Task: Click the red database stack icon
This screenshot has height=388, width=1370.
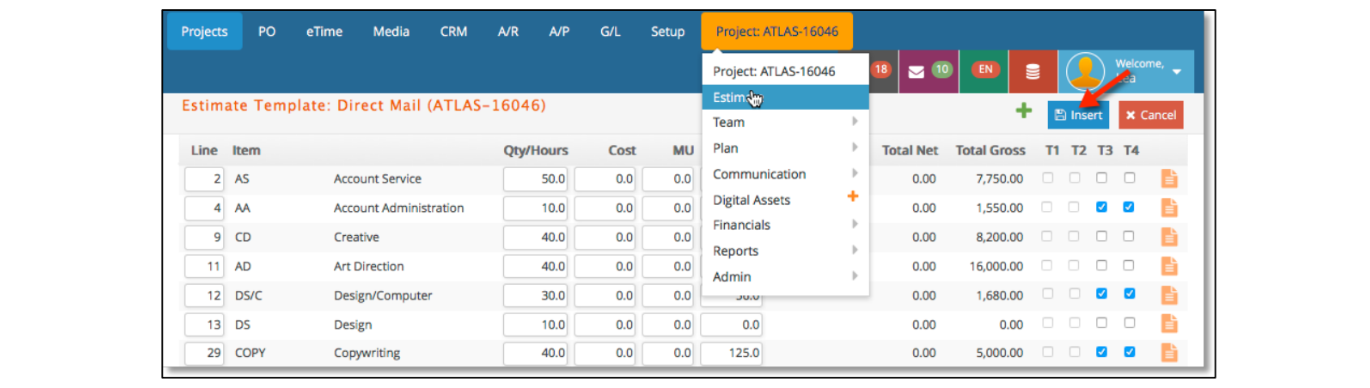Action: click(1033, 71)
